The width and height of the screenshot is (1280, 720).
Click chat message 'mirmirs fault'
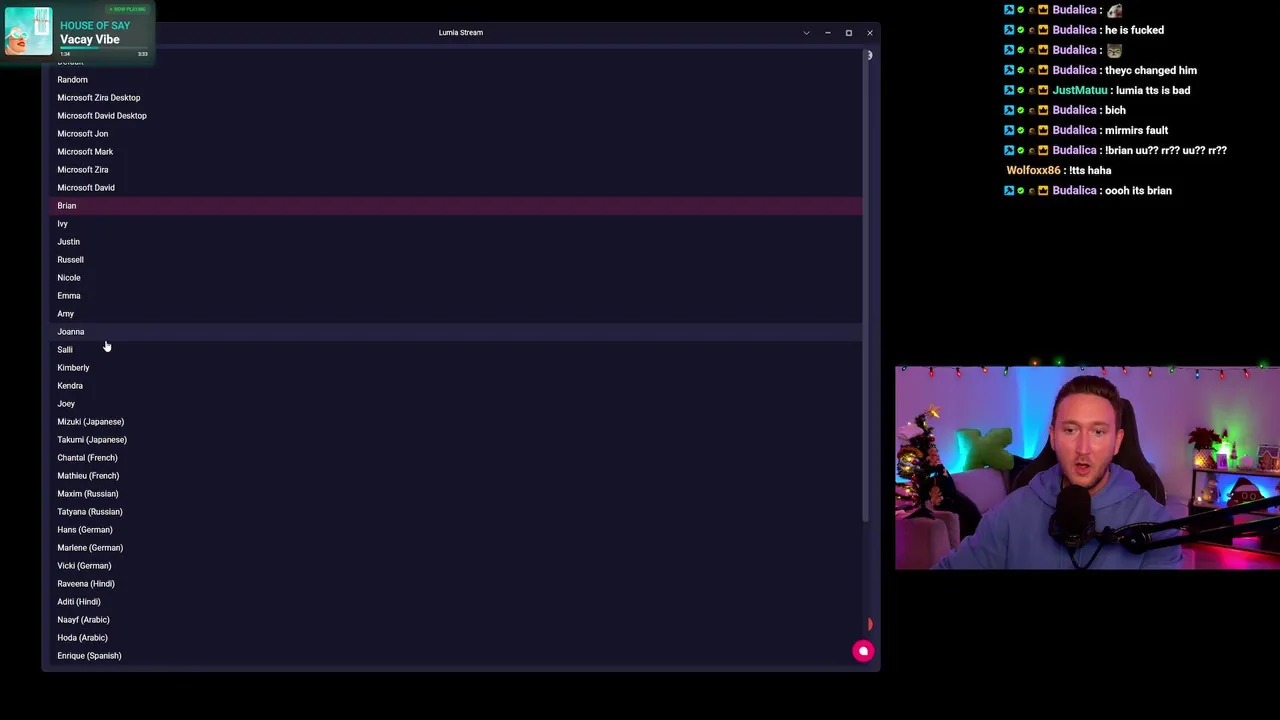1136,130
